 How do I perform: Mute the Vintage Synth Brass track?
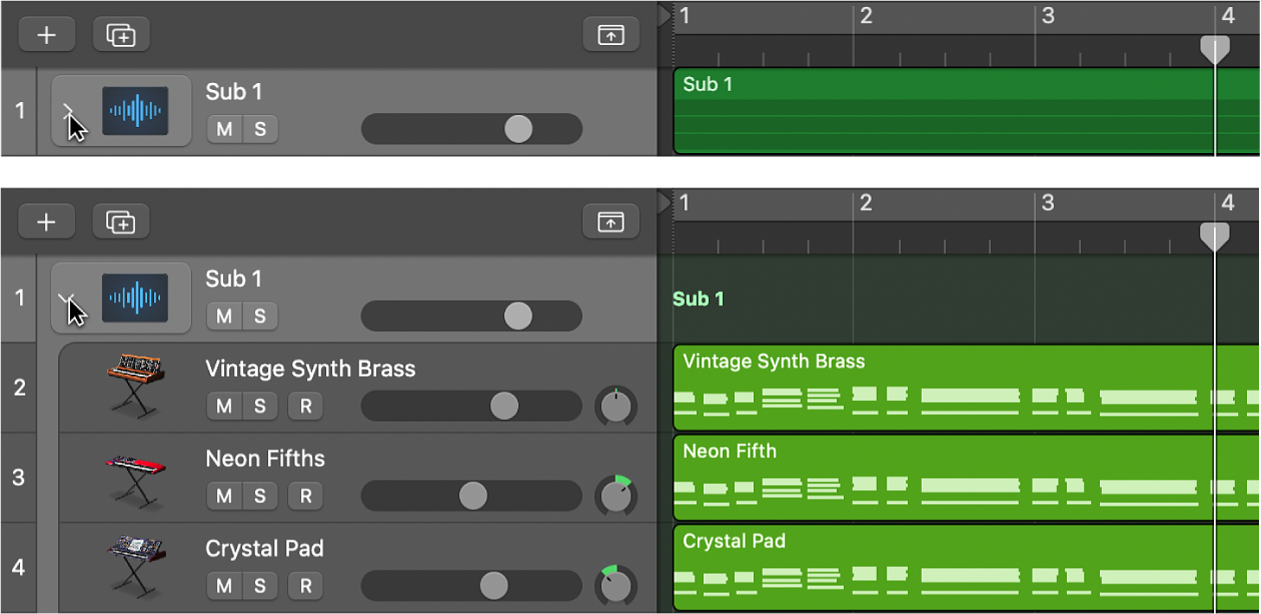tap(224, 406)
